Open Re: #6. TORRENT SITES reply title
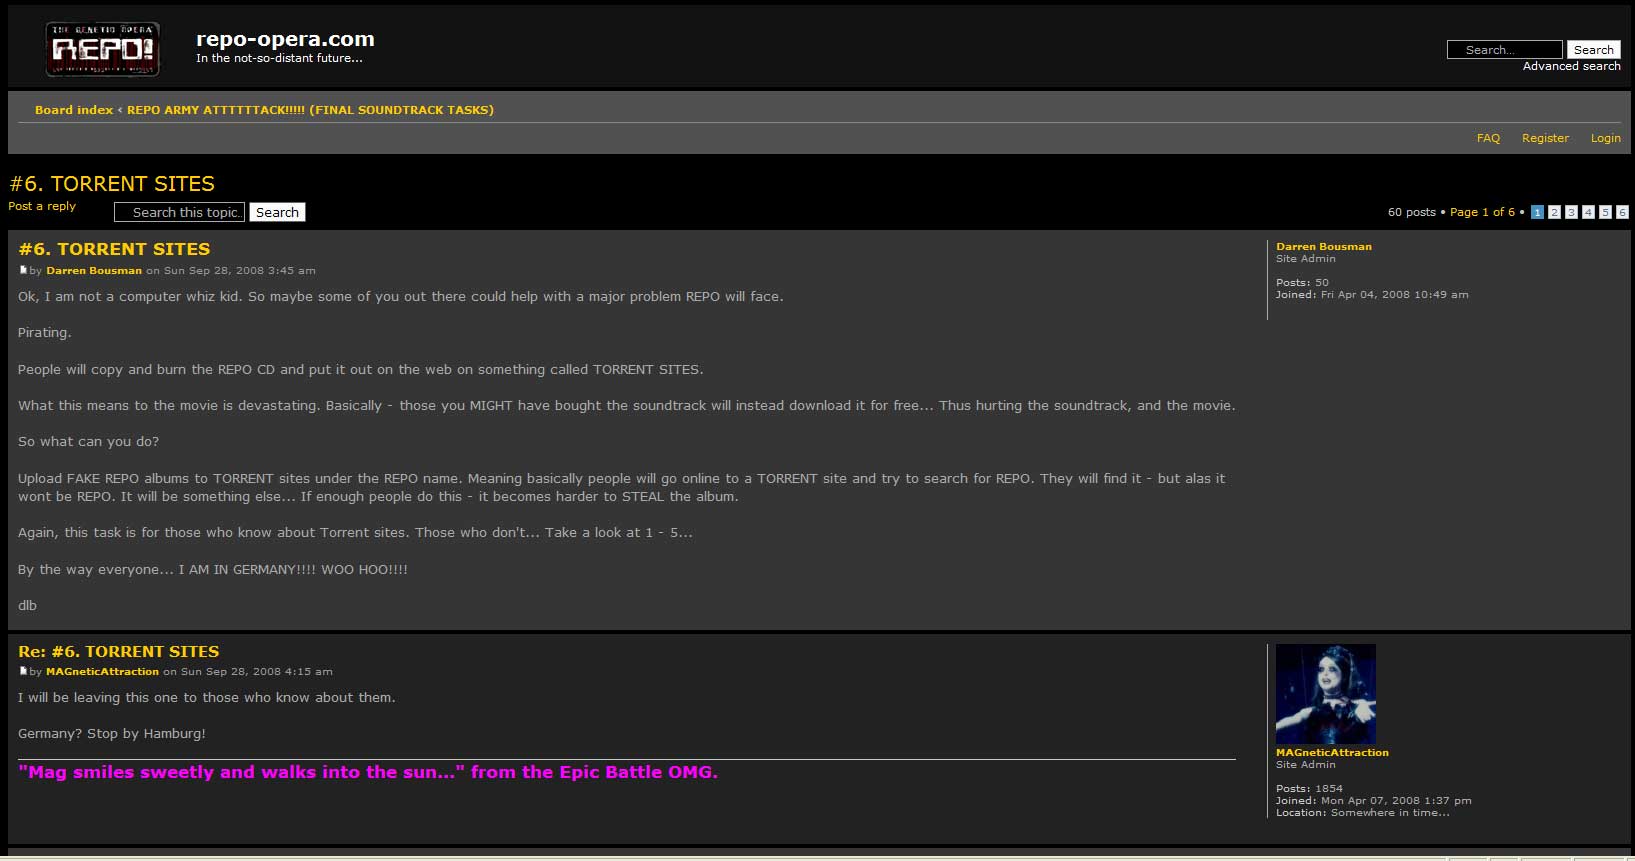This screenshot has height=861, width=1635. pos(118,651)
